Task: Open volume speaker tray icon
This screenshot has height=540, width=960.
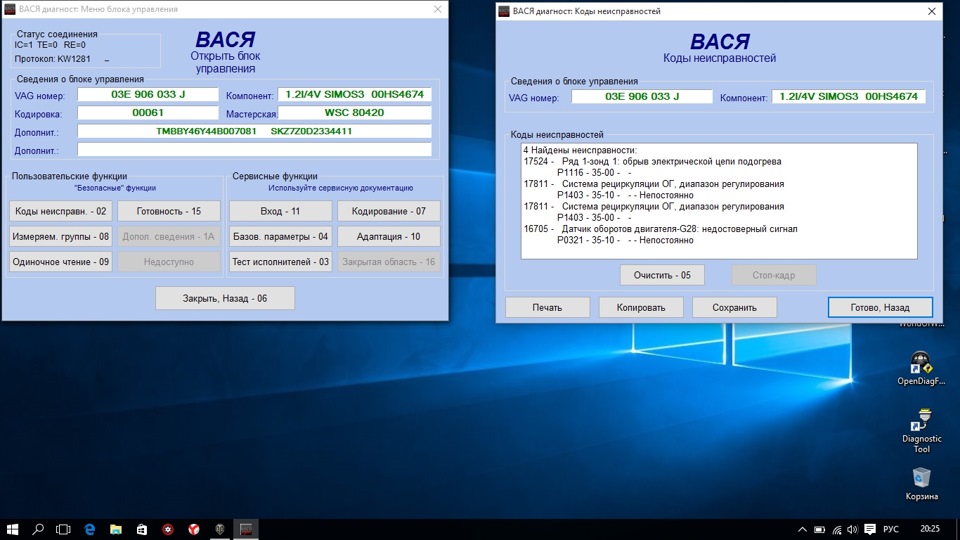Action: tap(853, 530)
